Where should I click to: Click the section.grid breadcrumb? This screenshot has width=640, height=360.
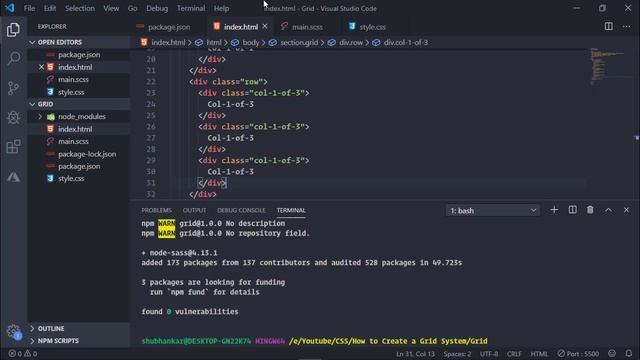299,42
